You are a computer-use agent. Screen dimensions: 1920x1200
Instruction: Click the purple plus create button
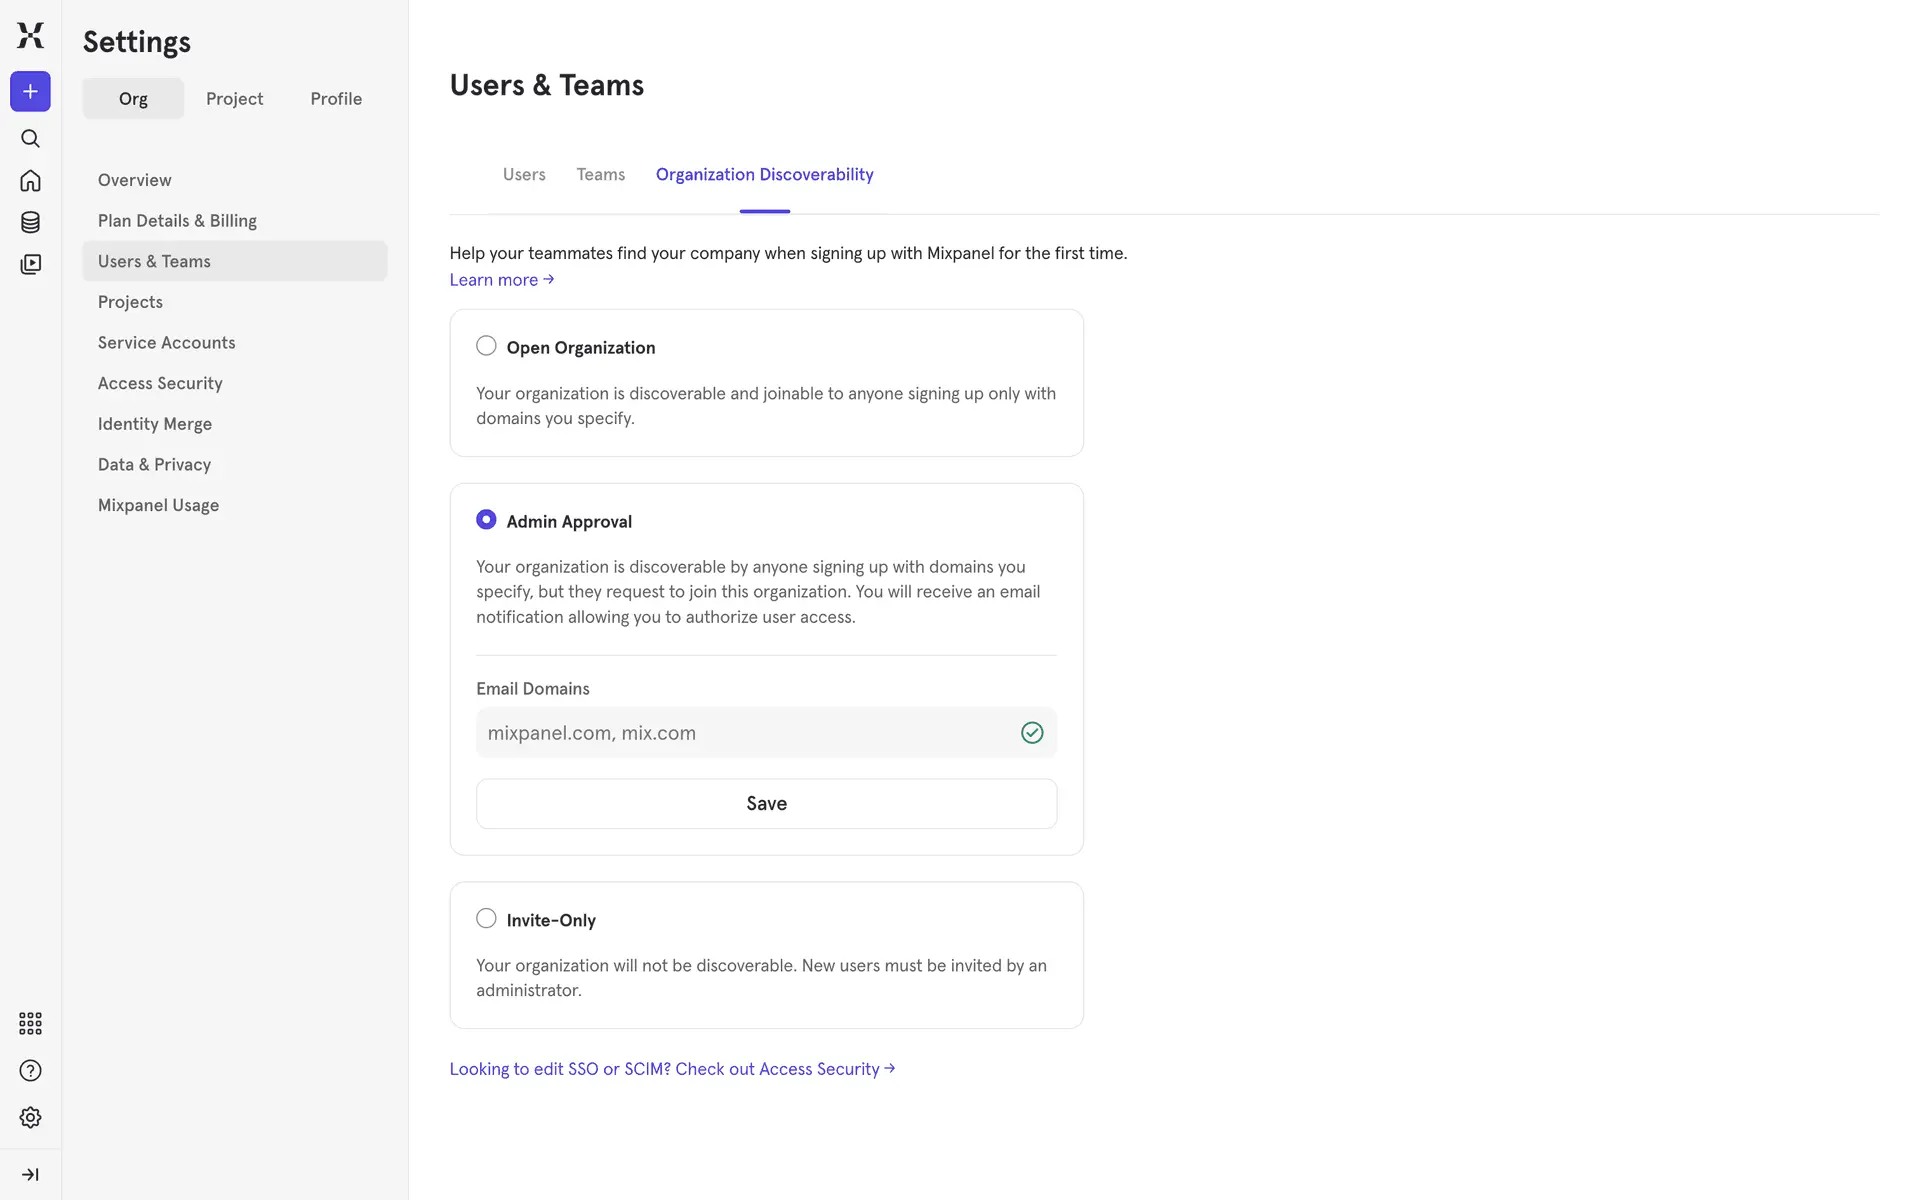(30, 92)
